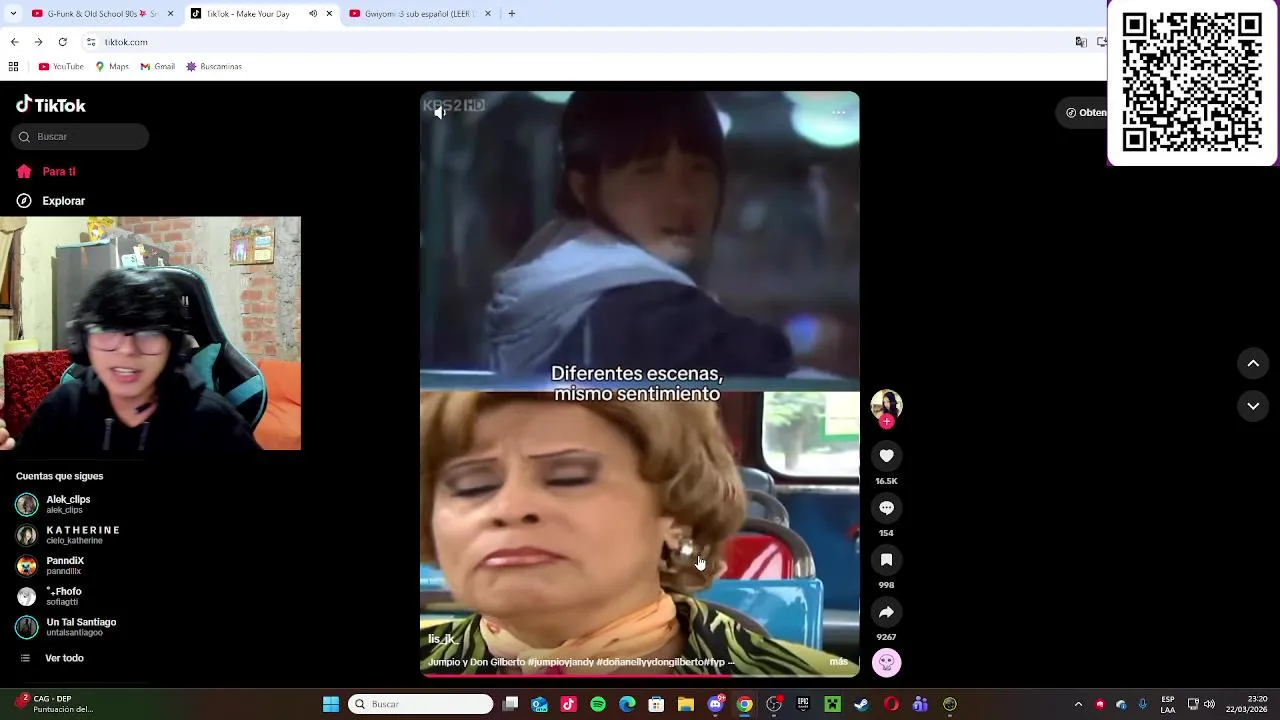Like the video with heart icon

(886, 456)
